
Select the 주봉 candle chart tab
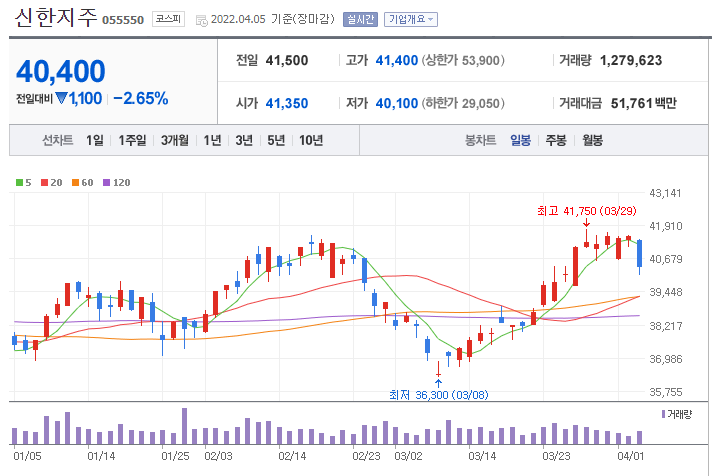[x=556, y=140]
